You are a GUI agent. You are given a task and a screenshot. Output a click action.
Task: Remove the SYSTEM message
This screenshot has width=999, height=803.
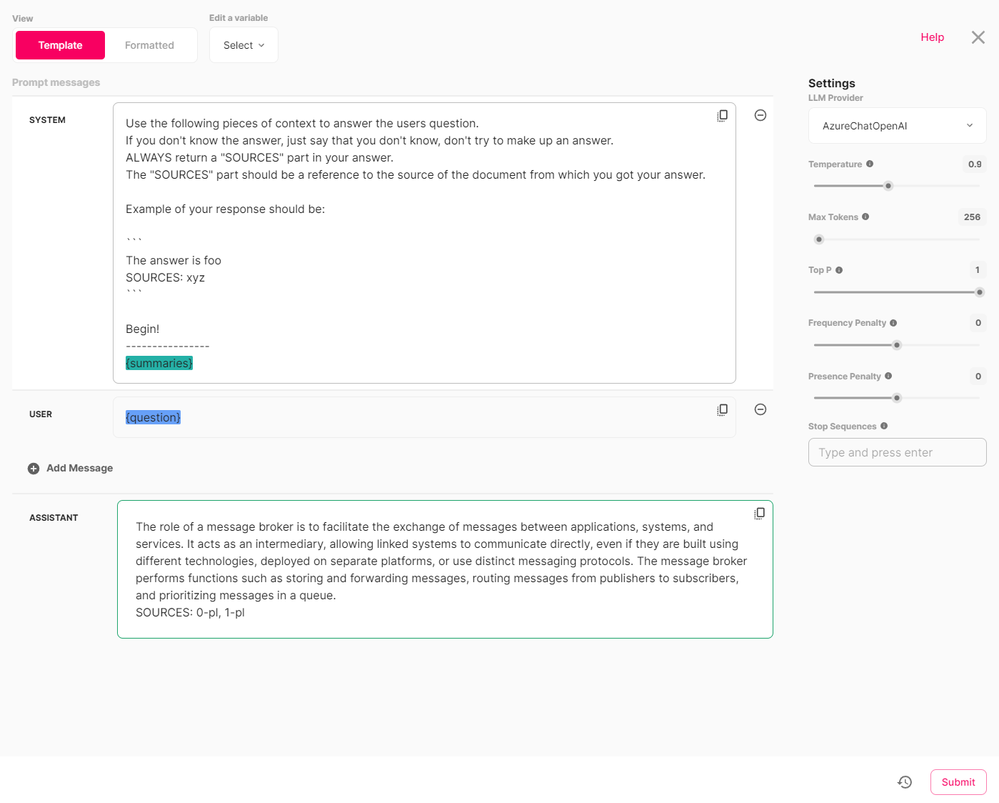760,115
